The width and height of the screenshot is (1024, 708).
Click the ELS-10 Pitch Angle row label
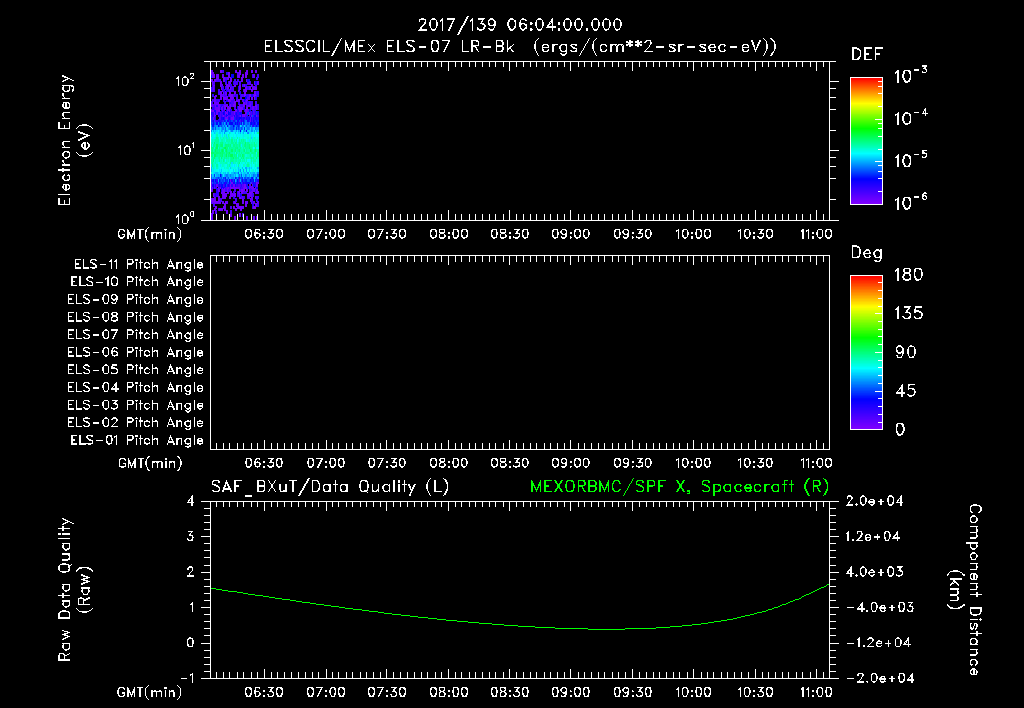pyautogui.click(x=137, y=282)
